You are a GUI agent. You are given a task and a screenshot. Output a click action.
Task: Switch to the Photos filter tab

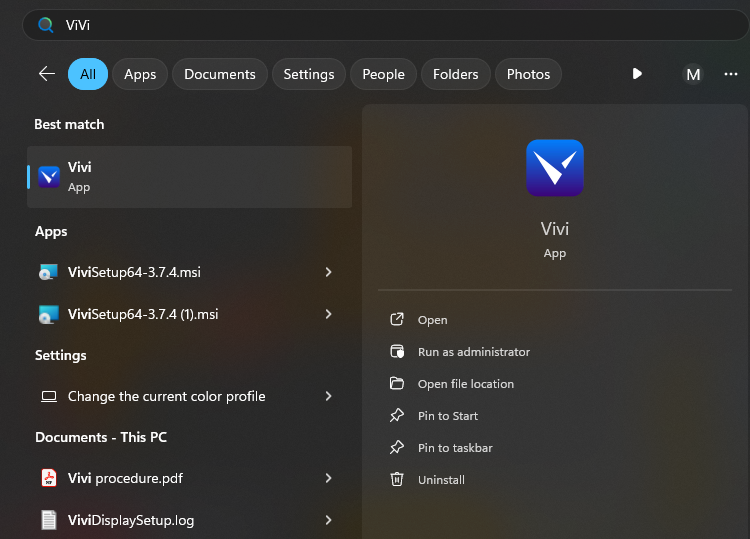pos(528,74)
